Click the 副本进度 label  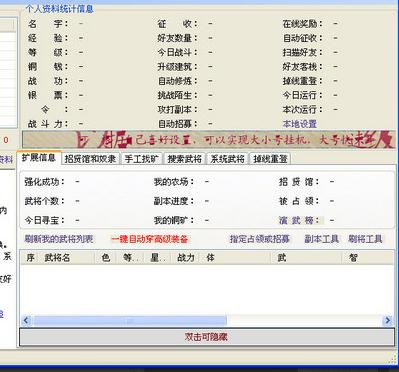173,201
